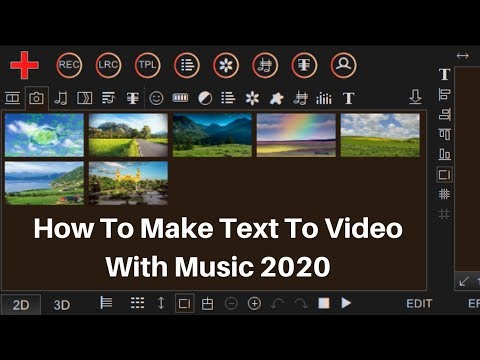Click the half-filled circle mask icon
This screenshot has height=360, width=480.
tap(205, 98)
